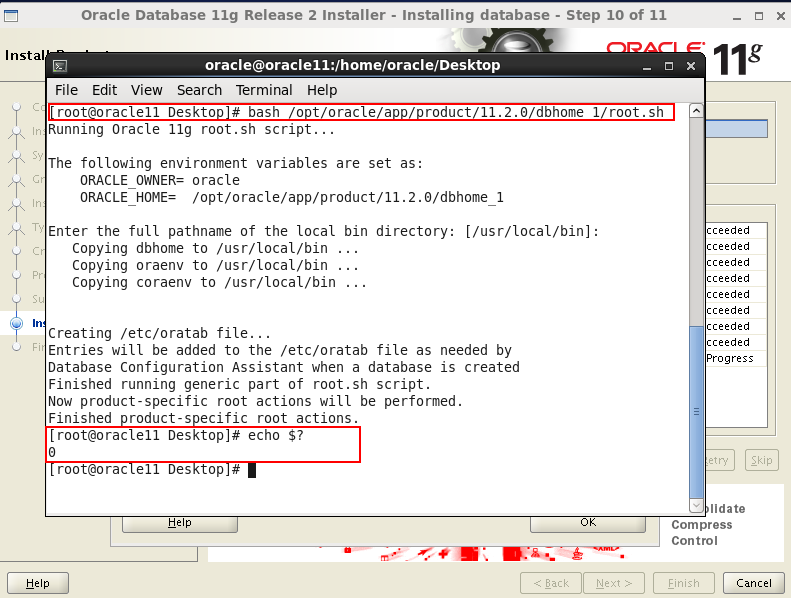Click the ORACLE_OWNER= oracle line
Screen dimensions: 791x598
160,180
